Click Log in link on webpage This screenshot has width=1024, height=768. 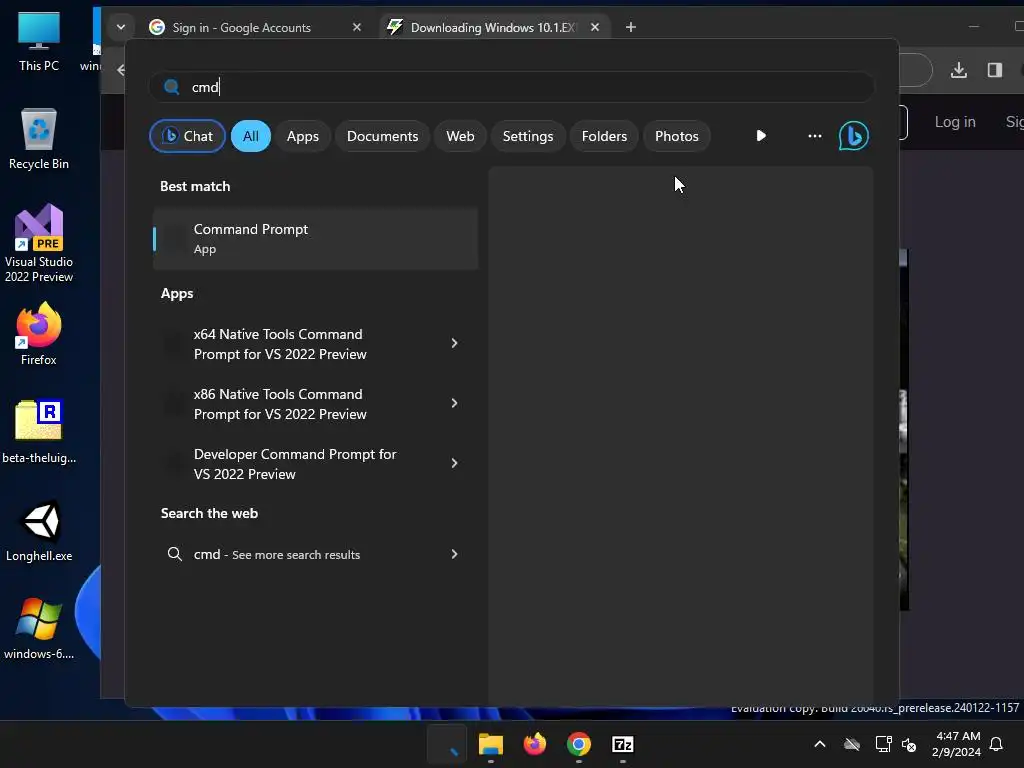pos(955,121)
